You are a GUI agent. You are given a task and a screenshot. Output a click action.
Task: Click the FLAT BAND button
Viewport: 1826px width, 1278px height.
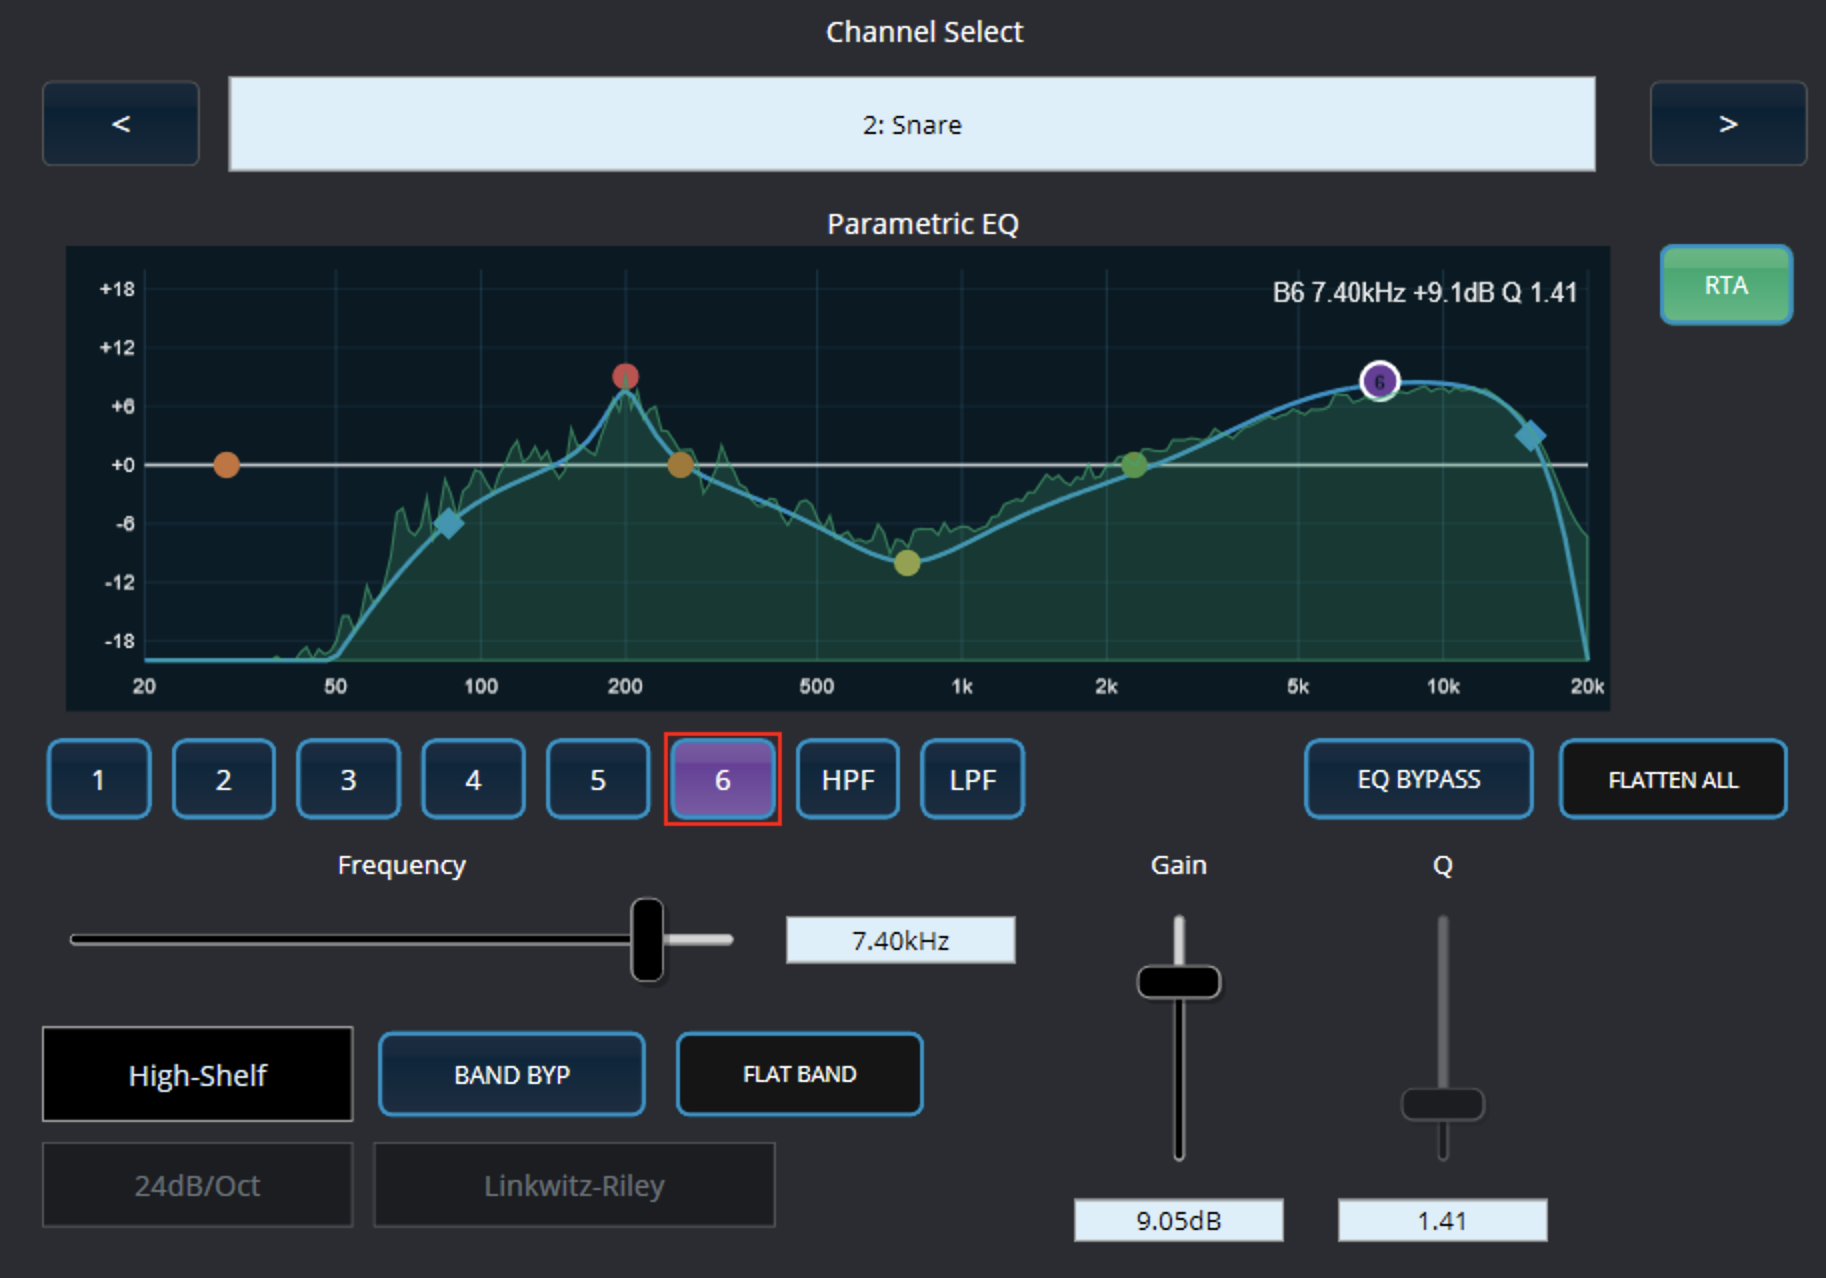799,1074
